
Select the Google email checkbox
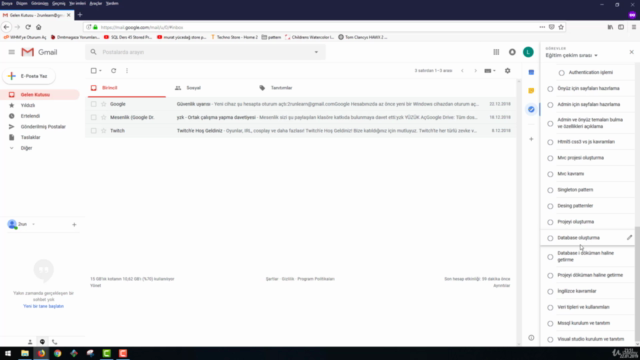click(93, 104)
